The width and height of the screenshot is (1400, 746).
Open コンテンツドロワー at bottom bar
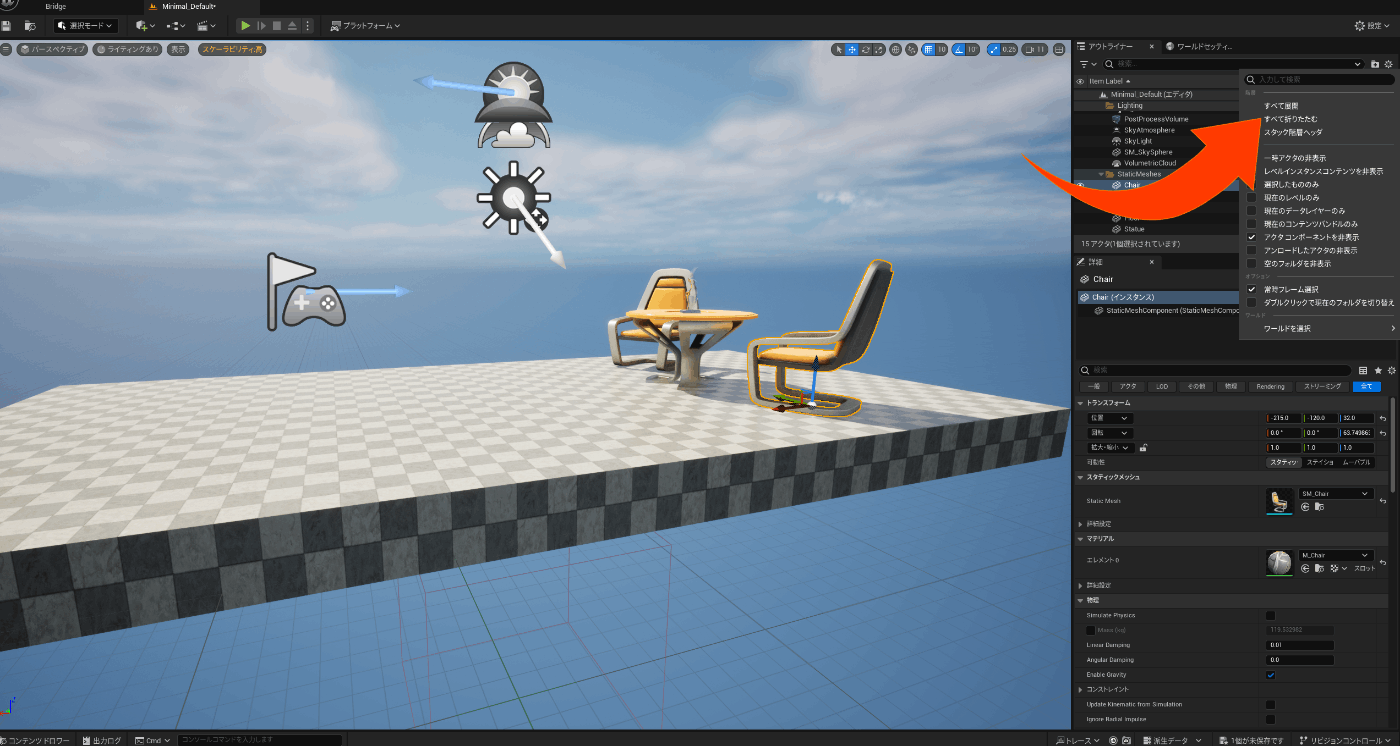coord(36,740)
